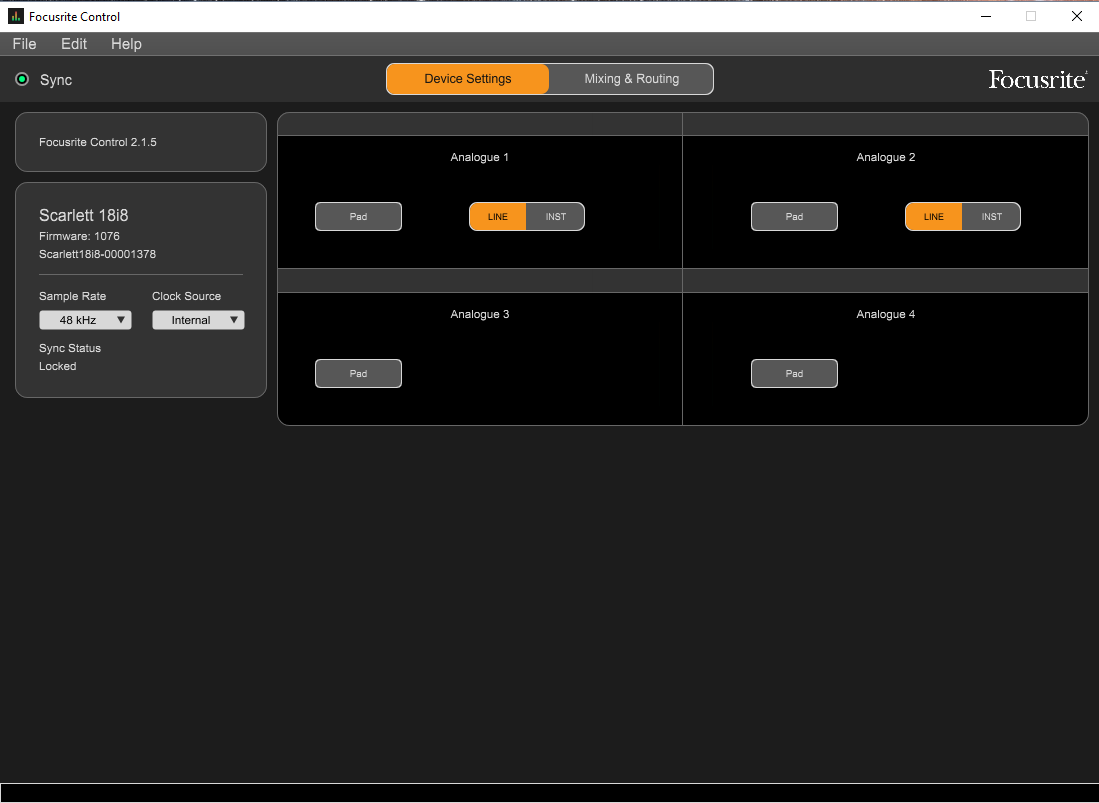The image size is (1099, 803).
Task: Click the Analogue 2 heading
Action: click(886, 158)
